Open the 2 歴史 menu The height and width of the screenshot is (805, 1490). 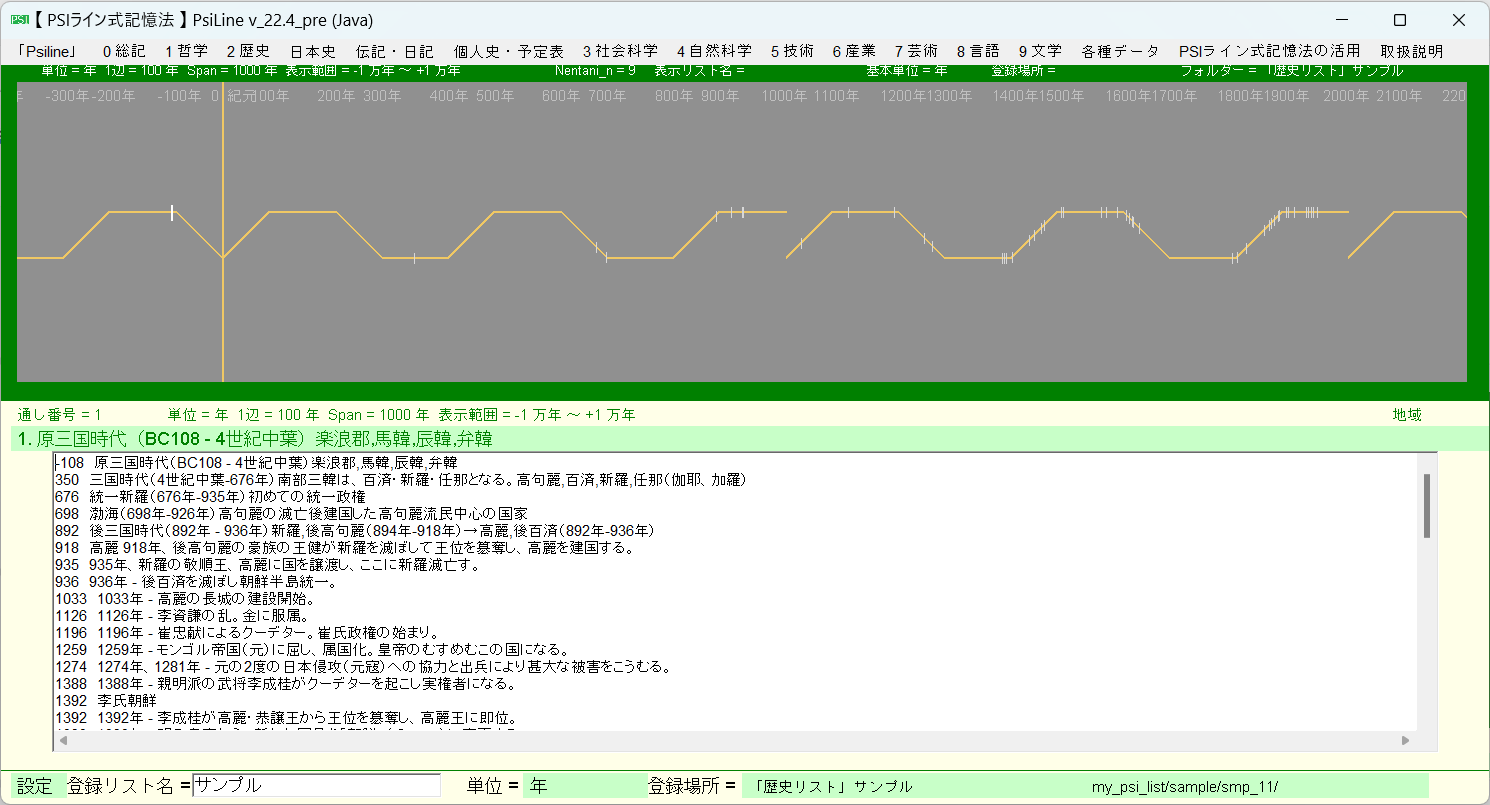click(248, 51)
